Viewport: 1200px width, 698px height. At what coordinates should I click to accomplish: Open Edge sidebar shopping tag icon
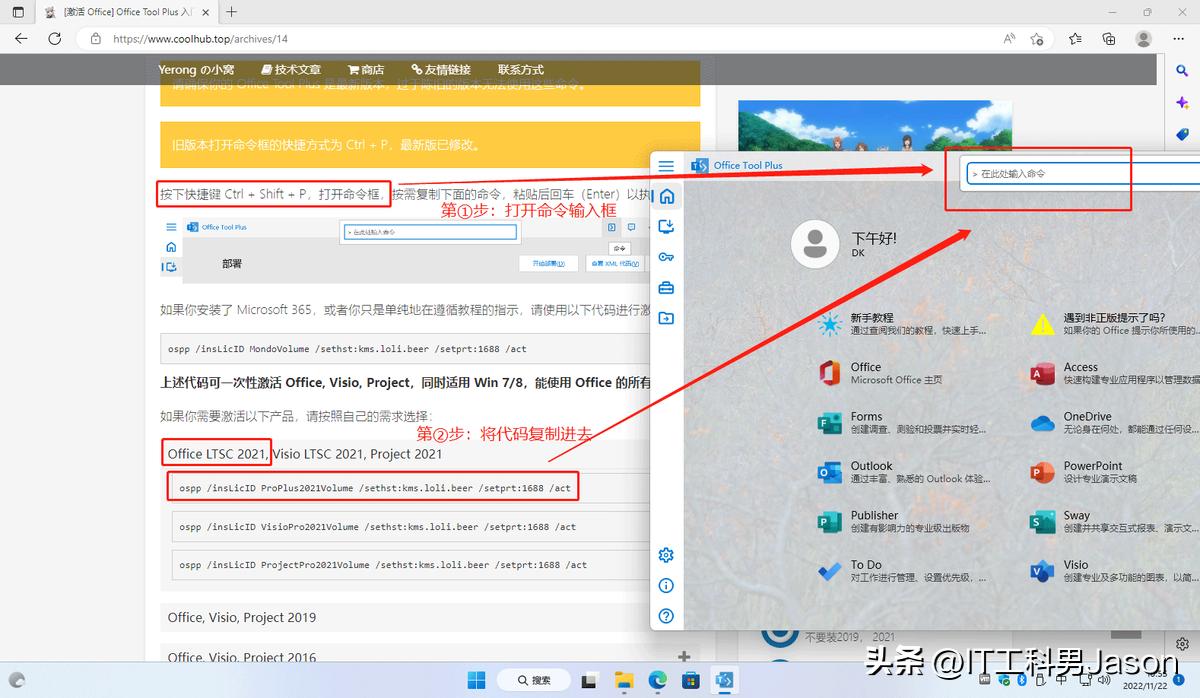click(x=1182, y=134)
